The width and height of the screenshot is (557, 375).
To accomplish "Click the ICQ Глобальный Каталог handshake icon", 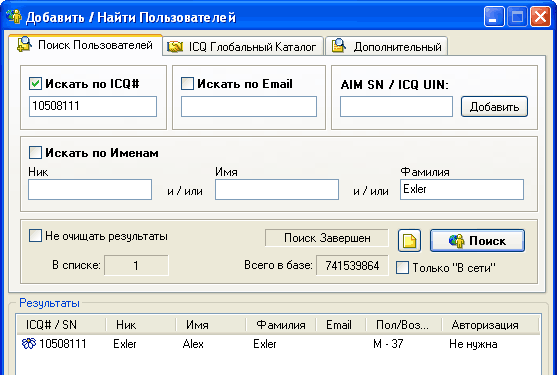I will point(175,47).
